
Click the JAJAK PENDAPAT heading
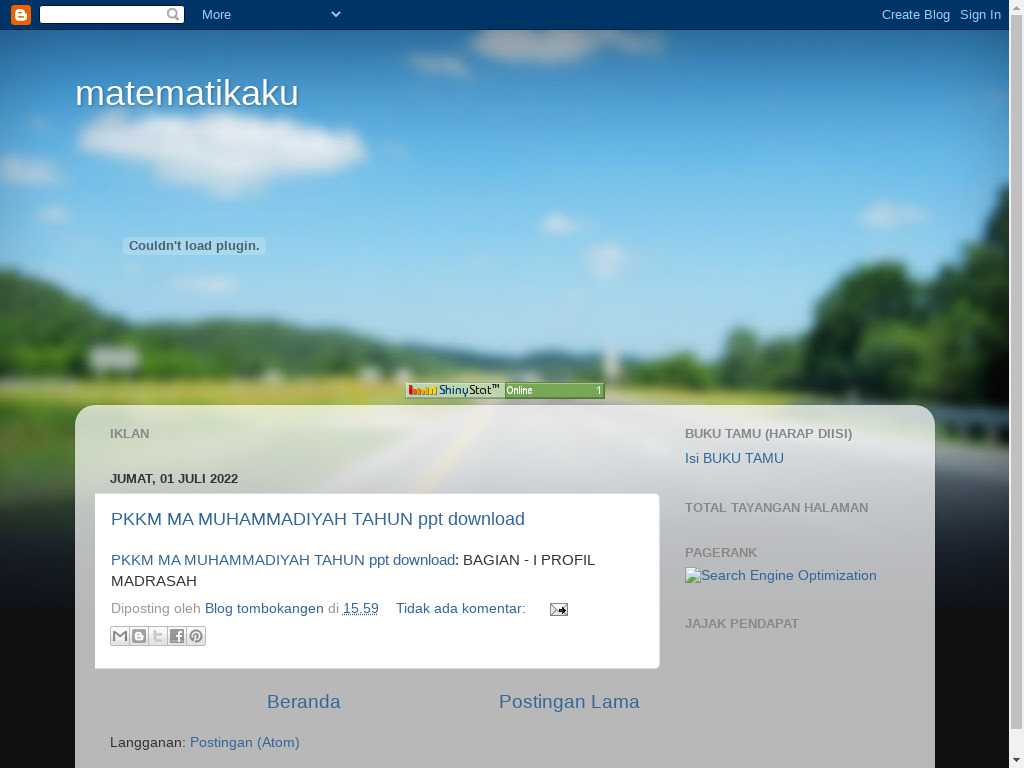pos(742,624)
